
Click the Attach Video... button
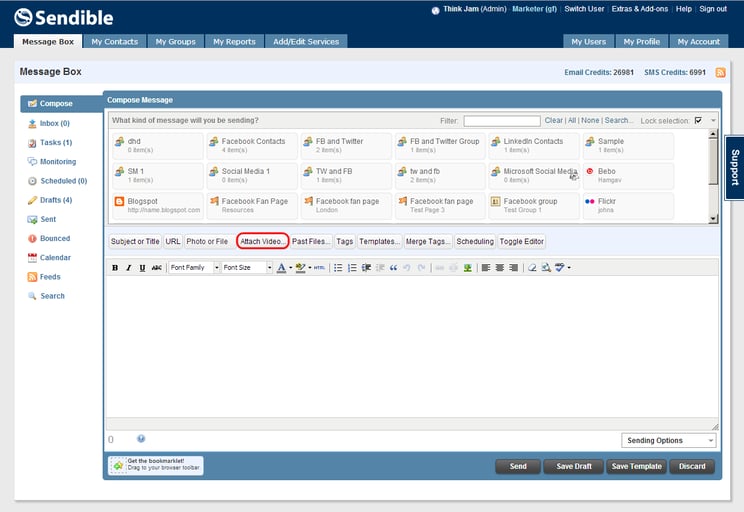point(262,242)
